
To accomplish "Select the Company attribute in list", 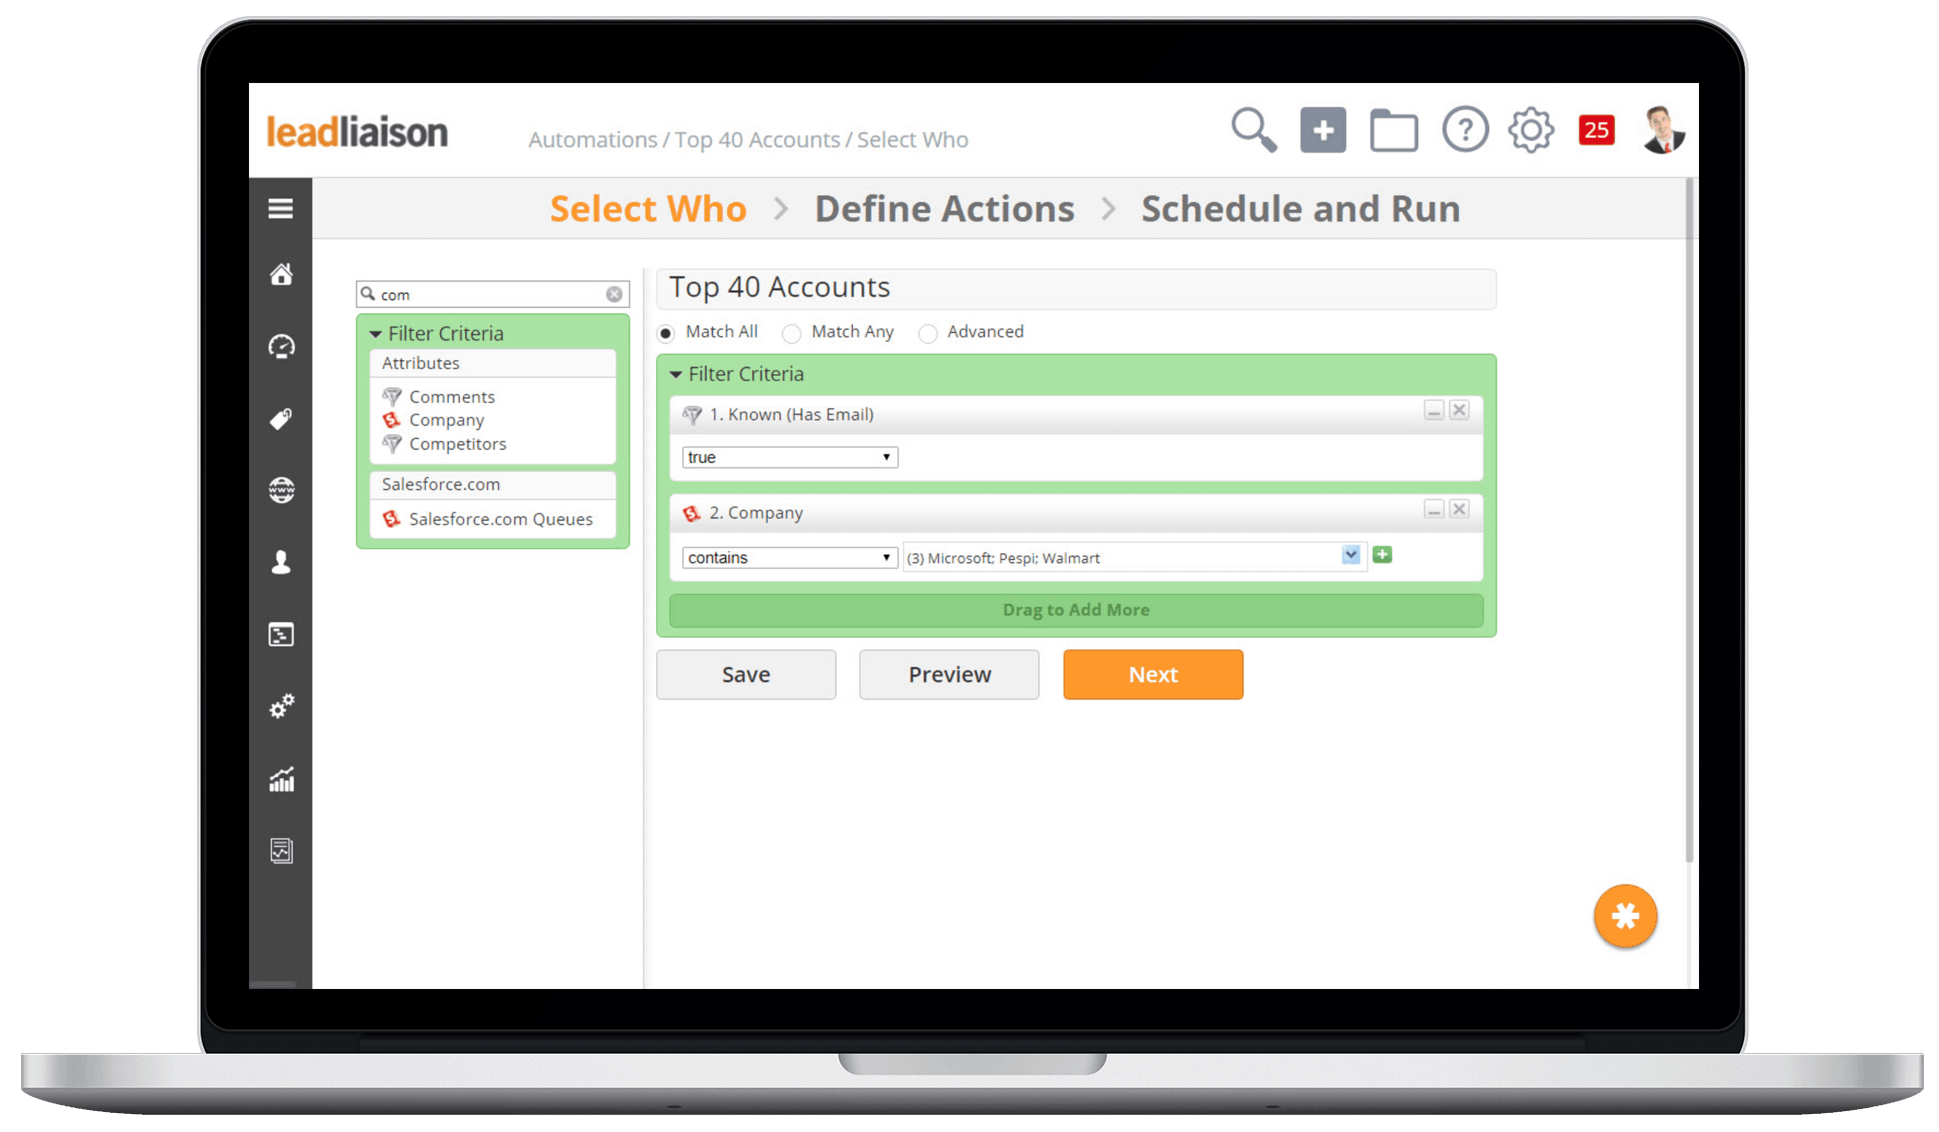I will [x=446, y=420].
